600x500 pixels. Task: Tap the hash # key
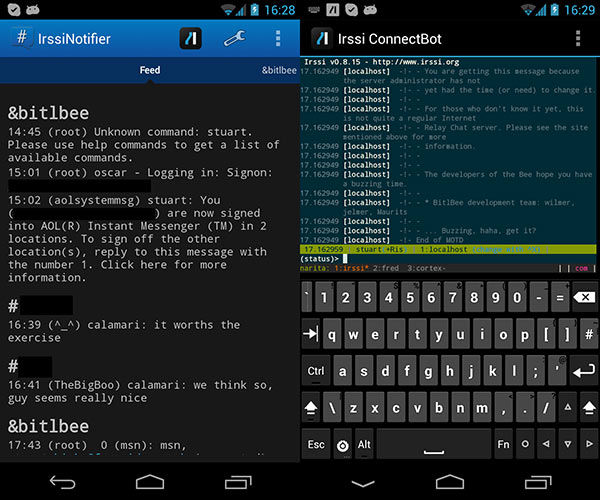tap(589, 334)
